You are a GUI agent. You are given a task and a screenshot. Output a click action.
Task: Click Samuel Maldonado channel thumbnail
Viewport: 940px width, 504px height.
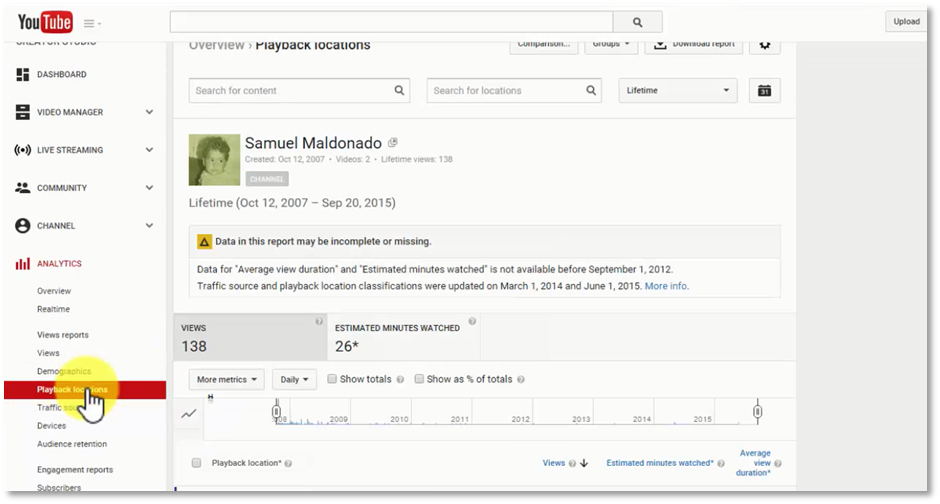click(x=214, y=159)
